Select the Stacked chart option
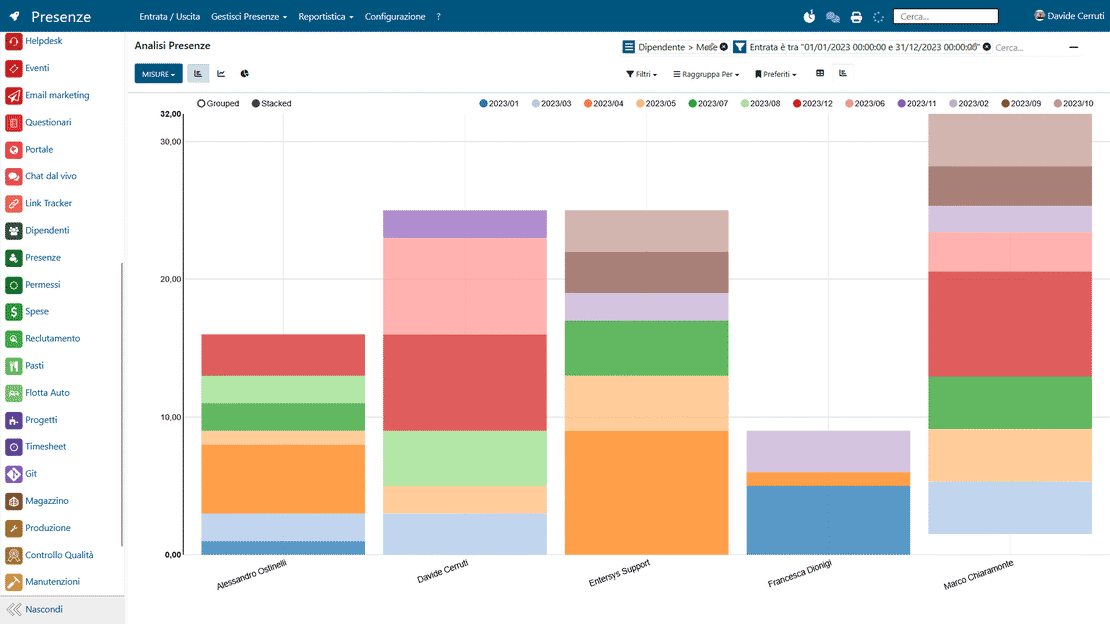The height and width of the screenshot is (624, 1110). coord(271,103)
